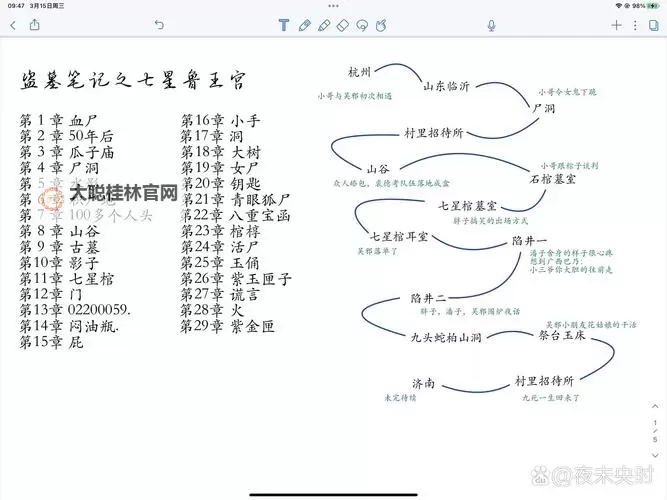Go back using the left chevron

click(13, 25)
